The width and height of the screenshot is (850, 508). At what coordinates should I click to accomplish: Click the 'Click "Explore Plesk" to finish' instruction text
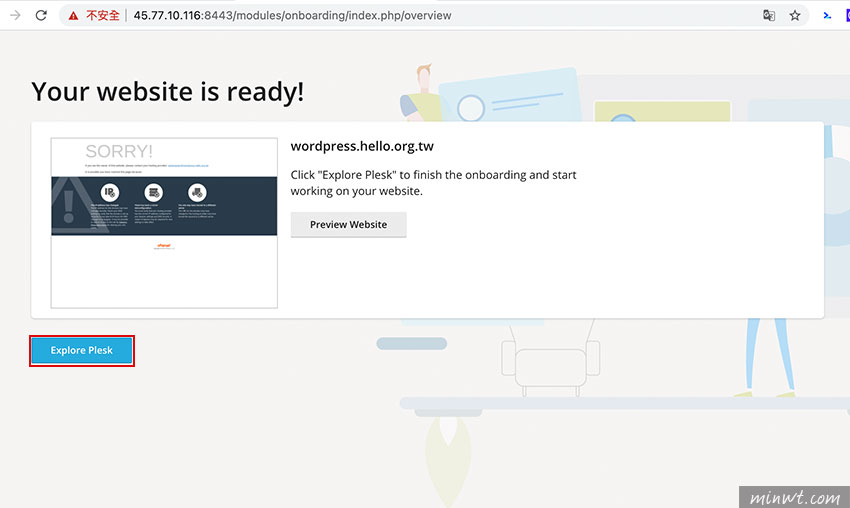433,183
